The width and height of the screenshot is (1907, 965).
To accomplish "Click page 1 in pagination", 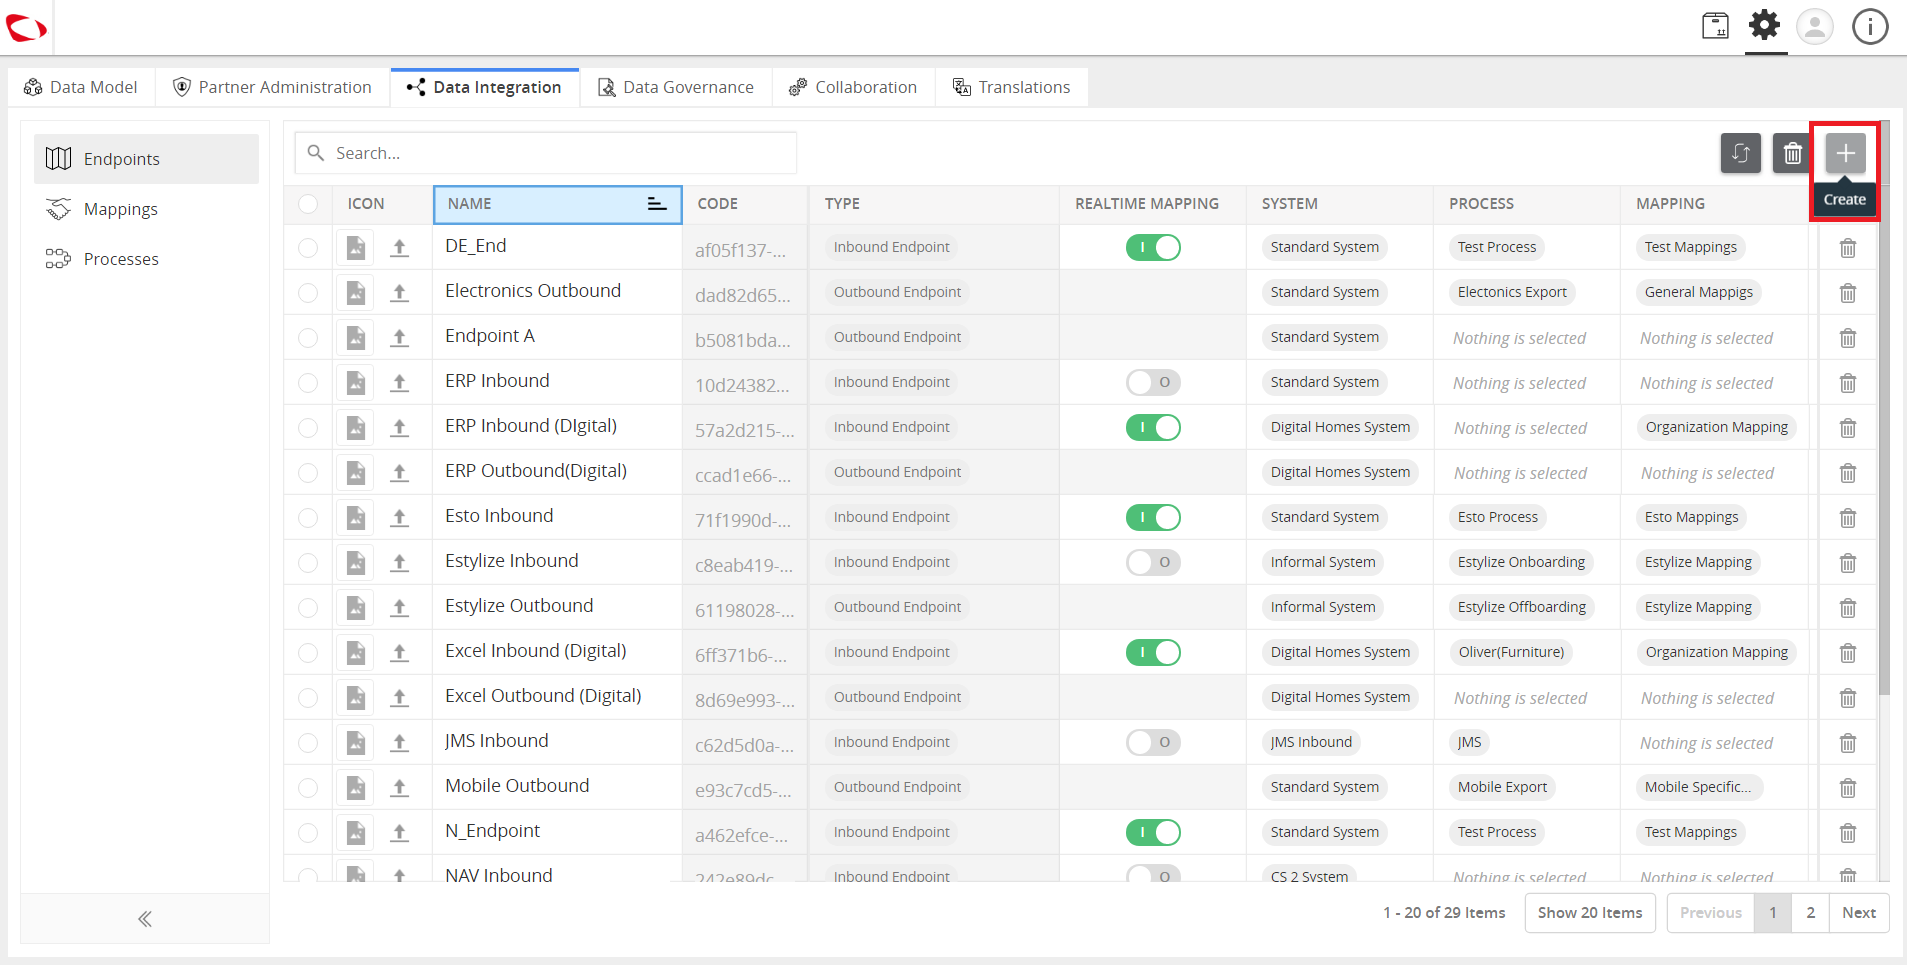I will pyautogui.click(x=1773, y=913).
